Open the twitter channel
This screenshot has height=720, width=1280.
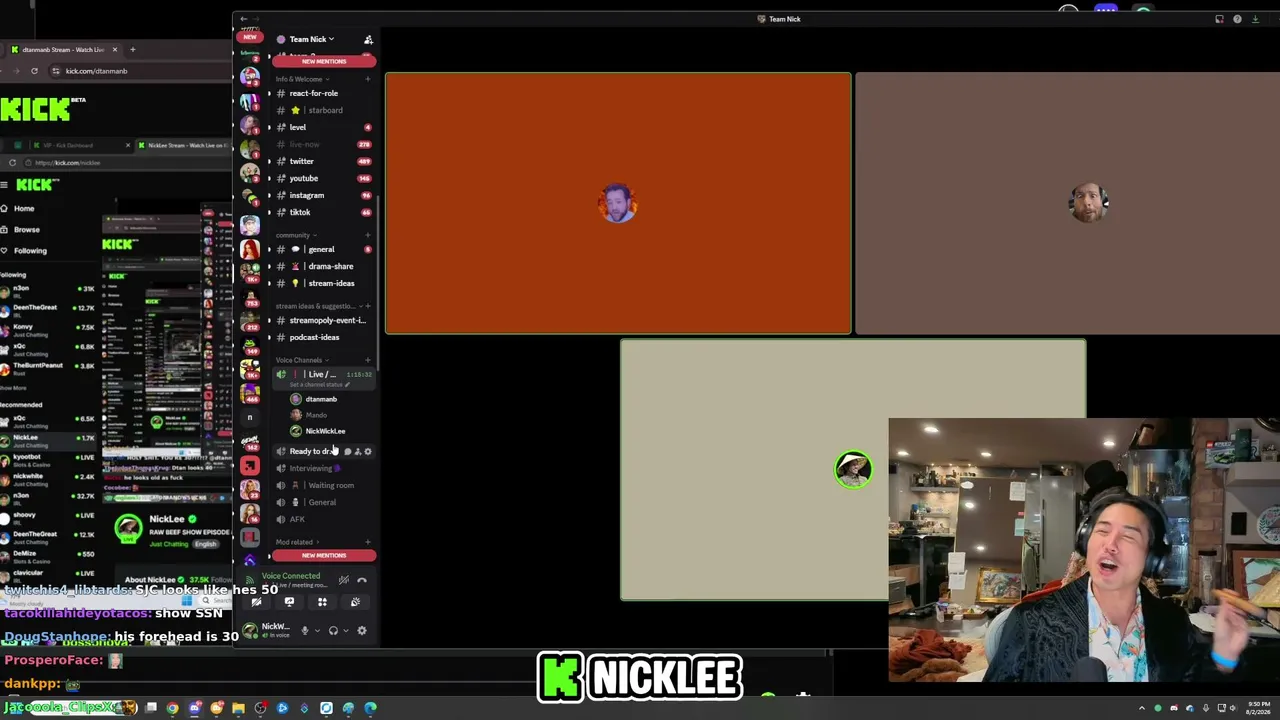click(322, 161)
